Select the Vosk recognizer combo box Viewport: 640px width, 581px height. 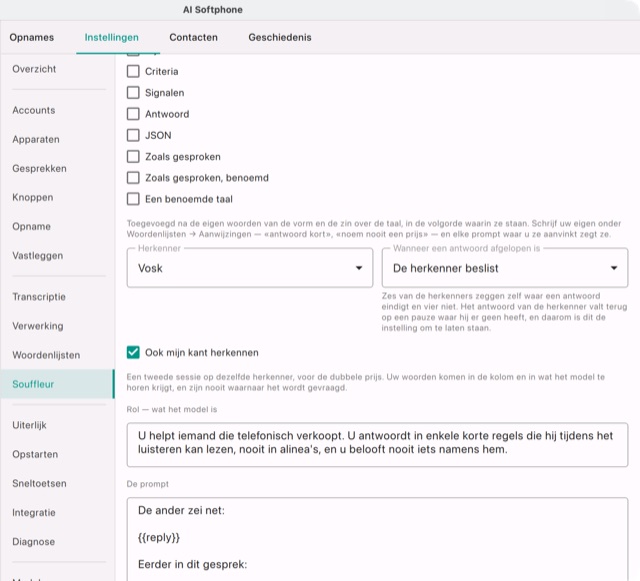250,268
